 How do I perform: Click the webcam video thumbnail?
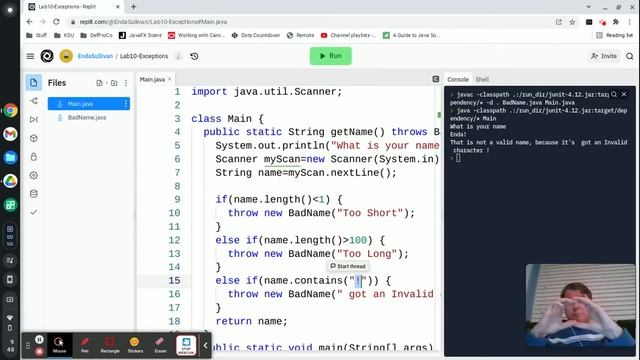point(580,306)
